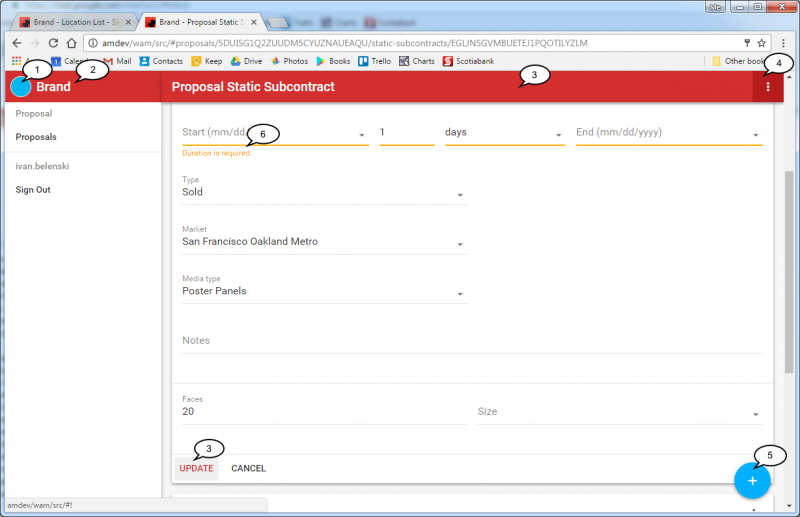Reload the page with browser refresh icon
This screenshot has height=517, width=800.
[53, 43]
